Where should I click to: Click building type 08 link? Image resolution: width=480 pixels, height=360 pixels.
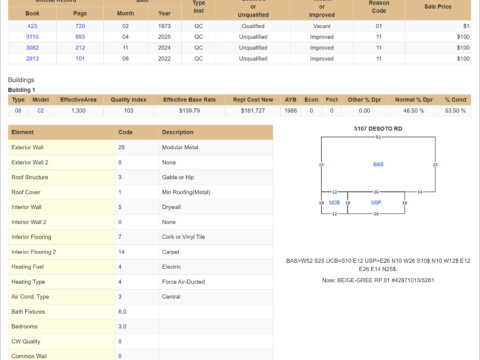pos(18,111)
